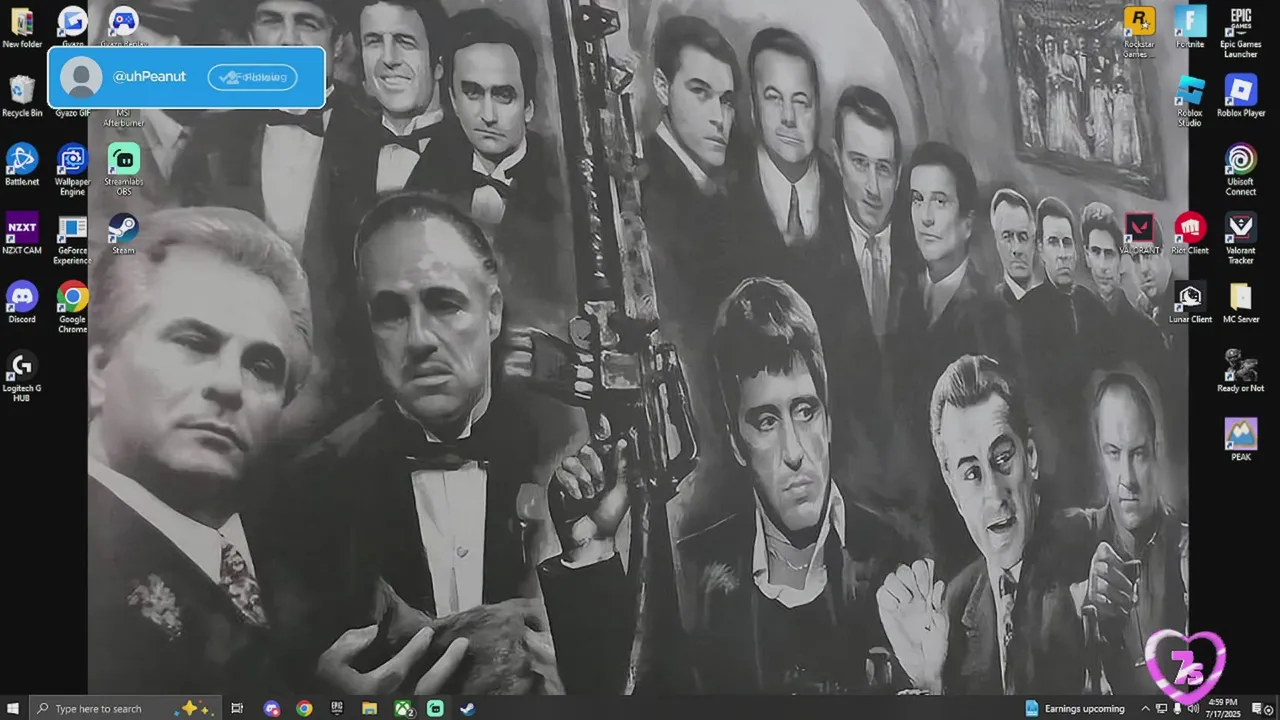The image size is (1280, 720).
Task: Open network status in system tray
Action: (x=1162, y=708)
